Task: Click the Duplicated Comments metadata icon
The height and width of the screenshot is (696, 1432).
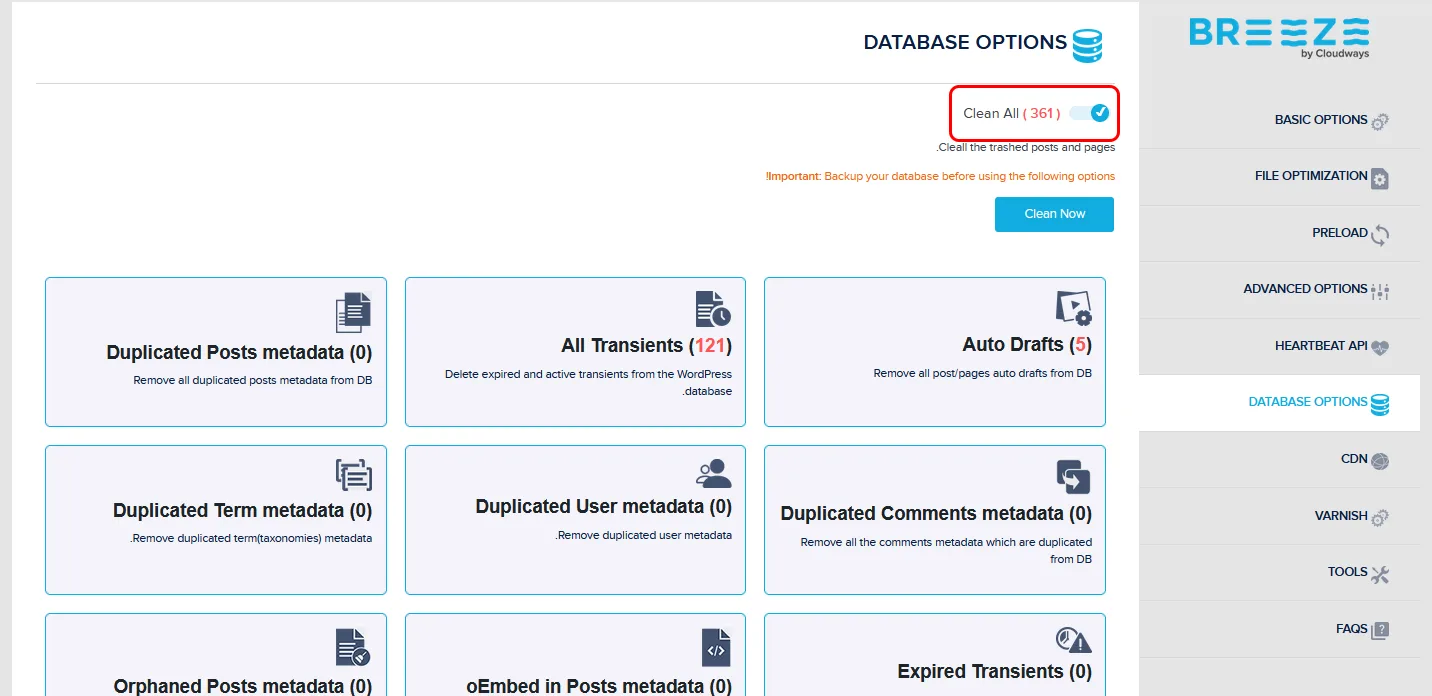Action: click(1073, 477)
